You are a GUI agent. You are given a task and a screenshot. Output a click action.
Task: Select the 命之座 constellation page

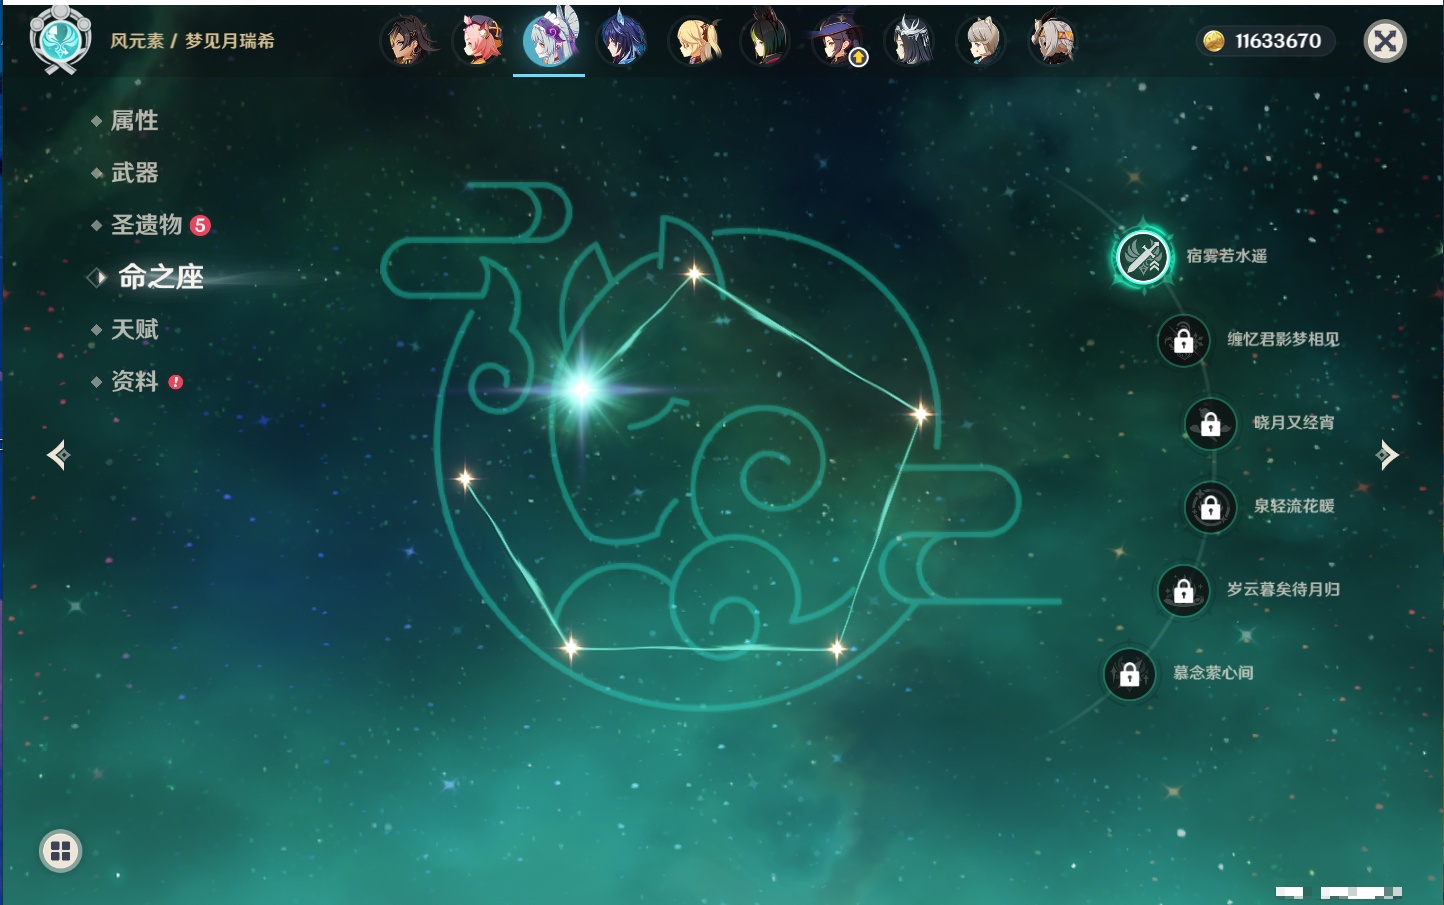[160, 277]
